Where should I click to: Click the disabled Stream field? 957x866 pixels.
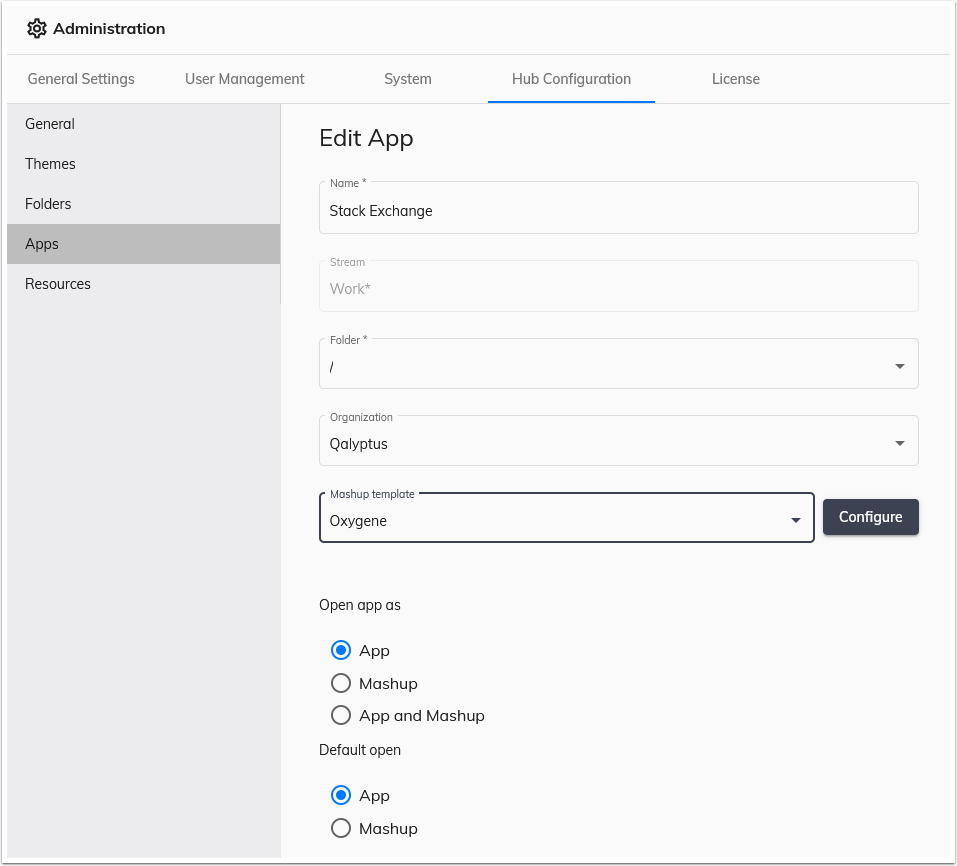tap(618, 288)
